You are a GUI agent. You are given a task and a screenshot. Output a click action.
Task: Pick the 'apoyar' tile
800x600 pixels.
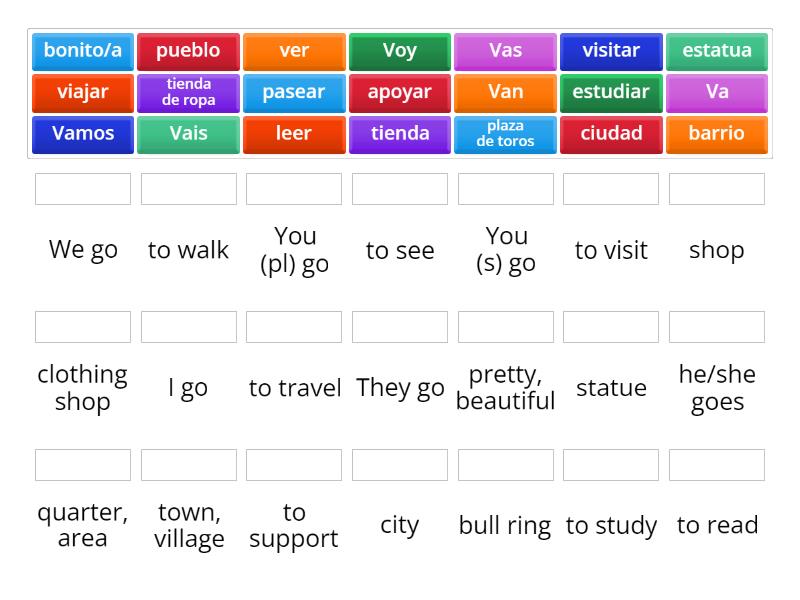coord(399,92)
